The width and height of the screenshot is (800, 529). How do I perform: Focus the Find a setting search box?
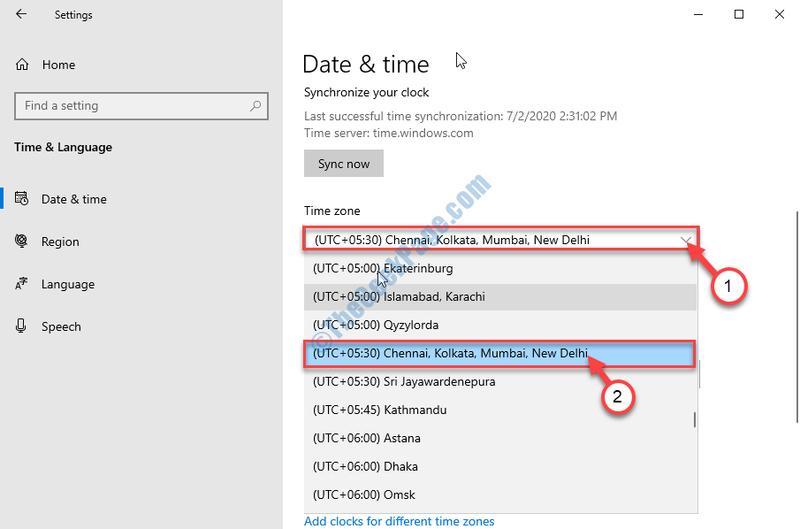(141, 106)
